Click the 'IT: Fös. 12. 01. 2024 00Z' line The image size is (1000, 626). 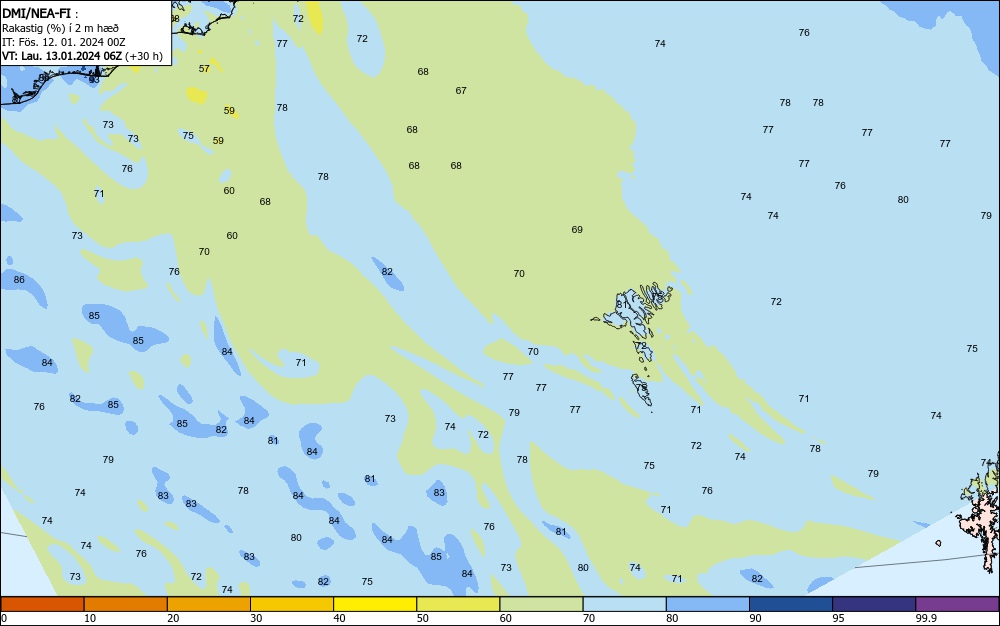tap(63, 42)
